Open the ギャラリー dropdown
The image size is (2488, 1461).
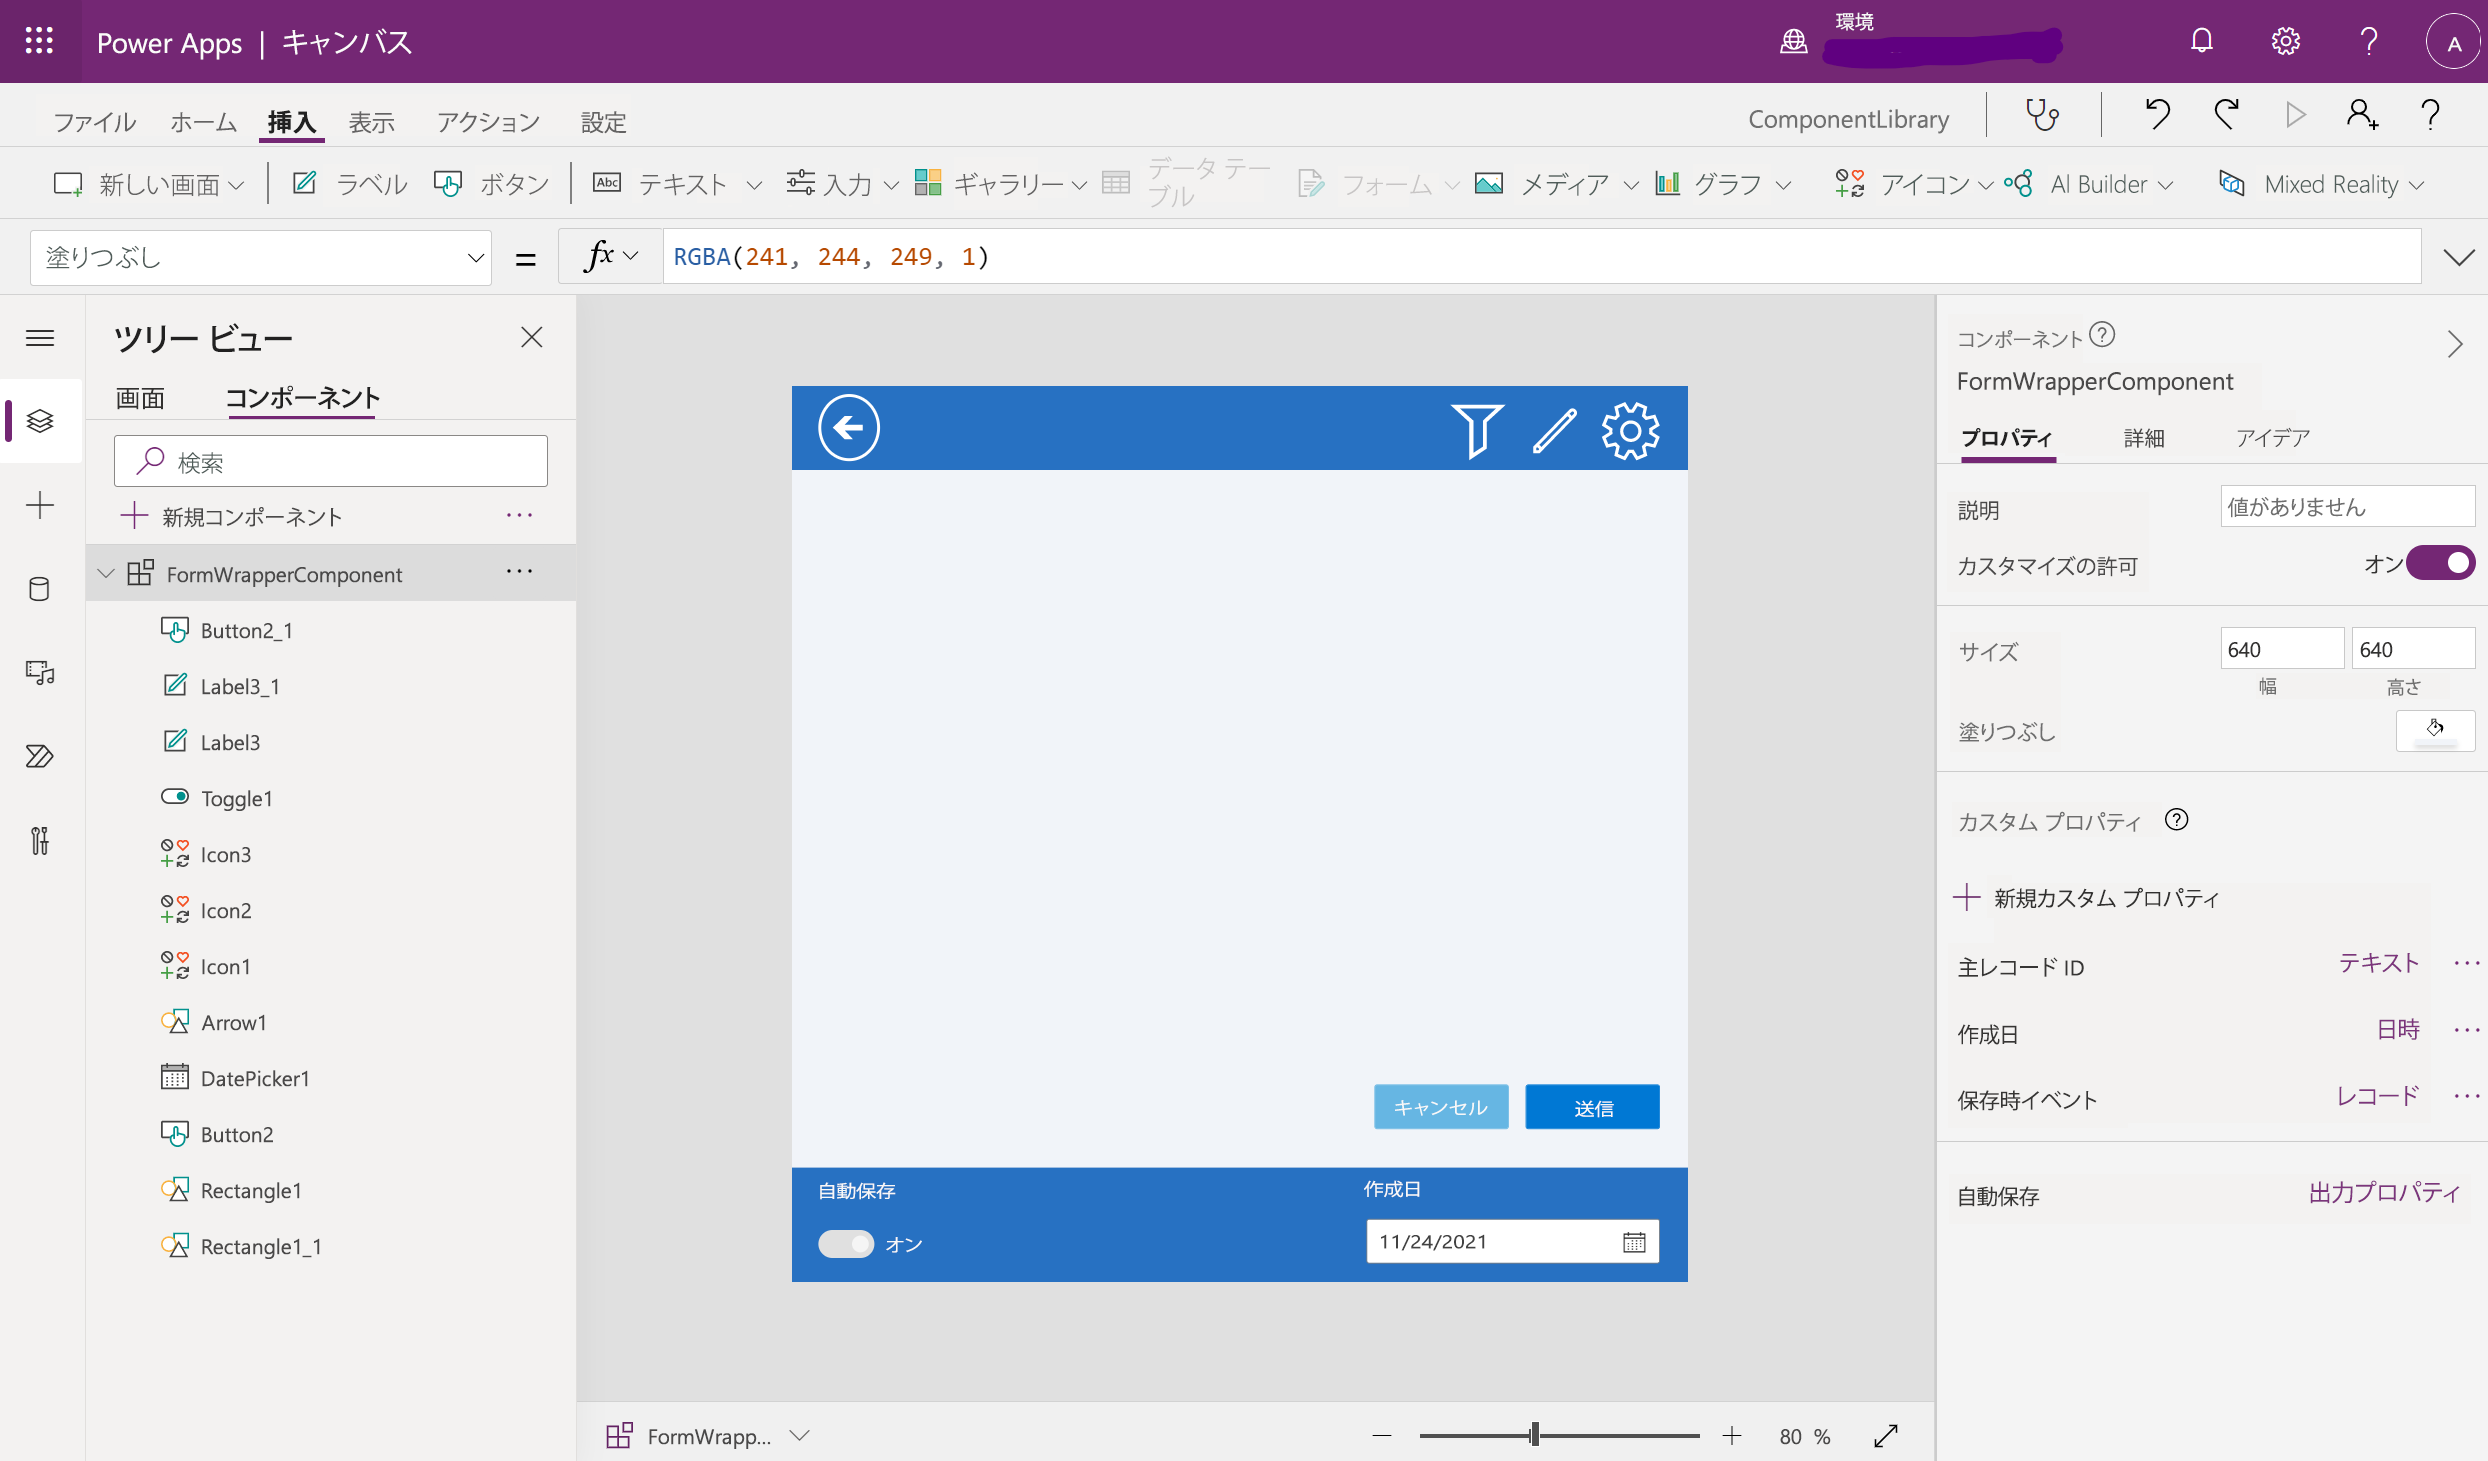click(x=1080, y=185)
